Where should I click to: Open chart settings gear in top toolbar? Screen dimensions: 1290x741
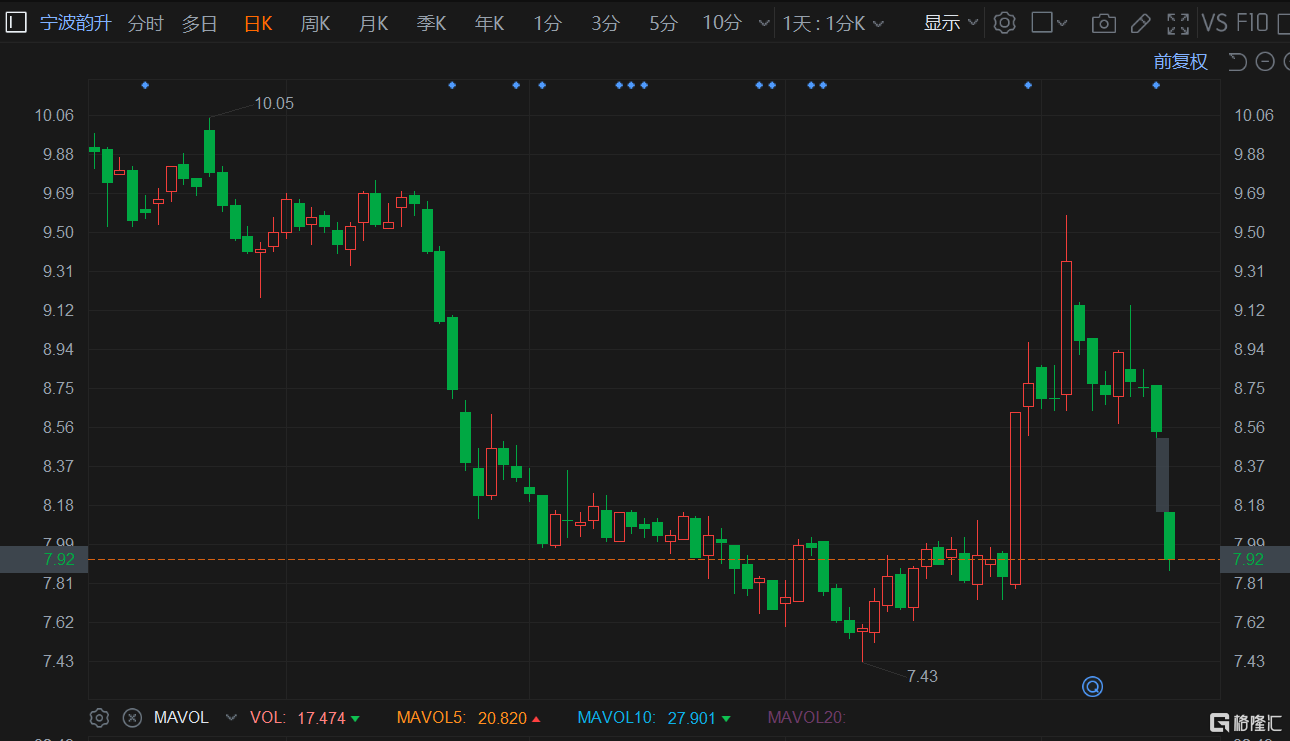click(1005, 23)
